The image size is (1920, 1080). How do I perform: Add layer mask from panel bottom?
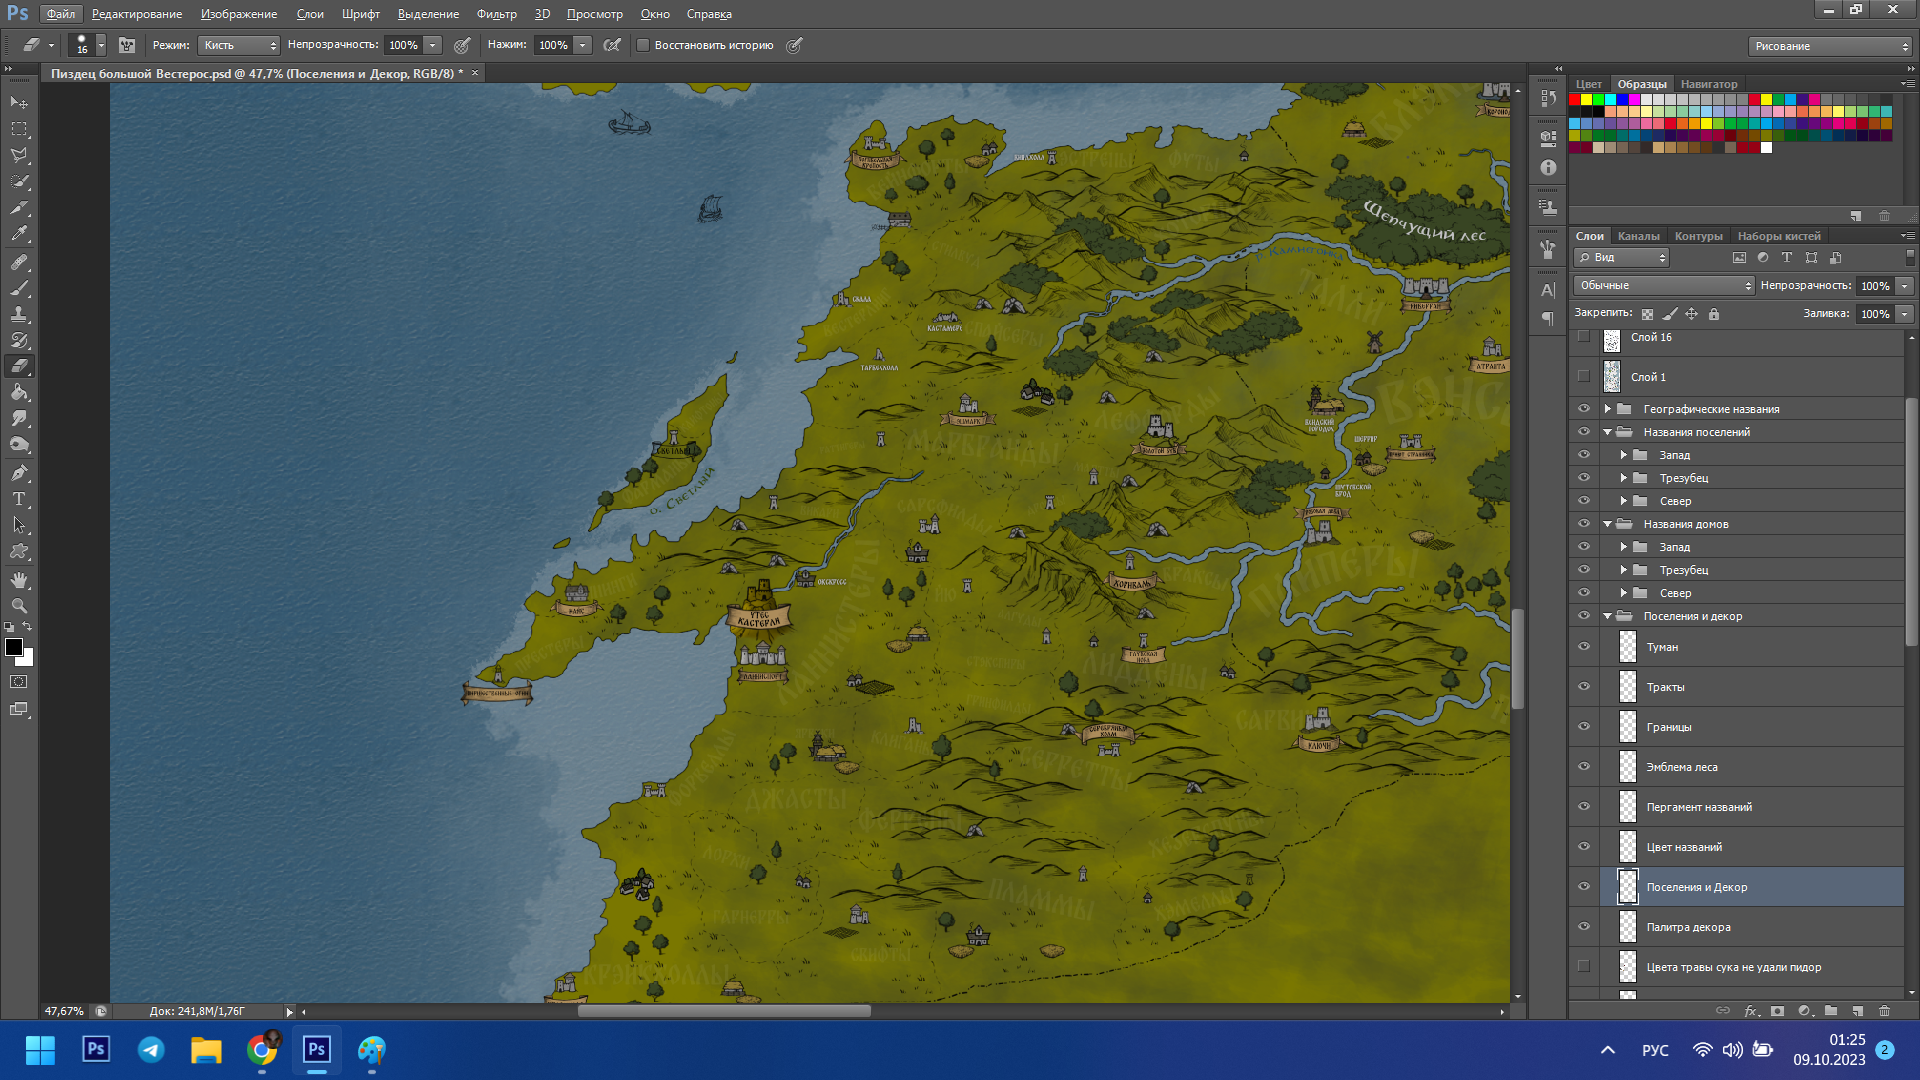(1777, 1011)
